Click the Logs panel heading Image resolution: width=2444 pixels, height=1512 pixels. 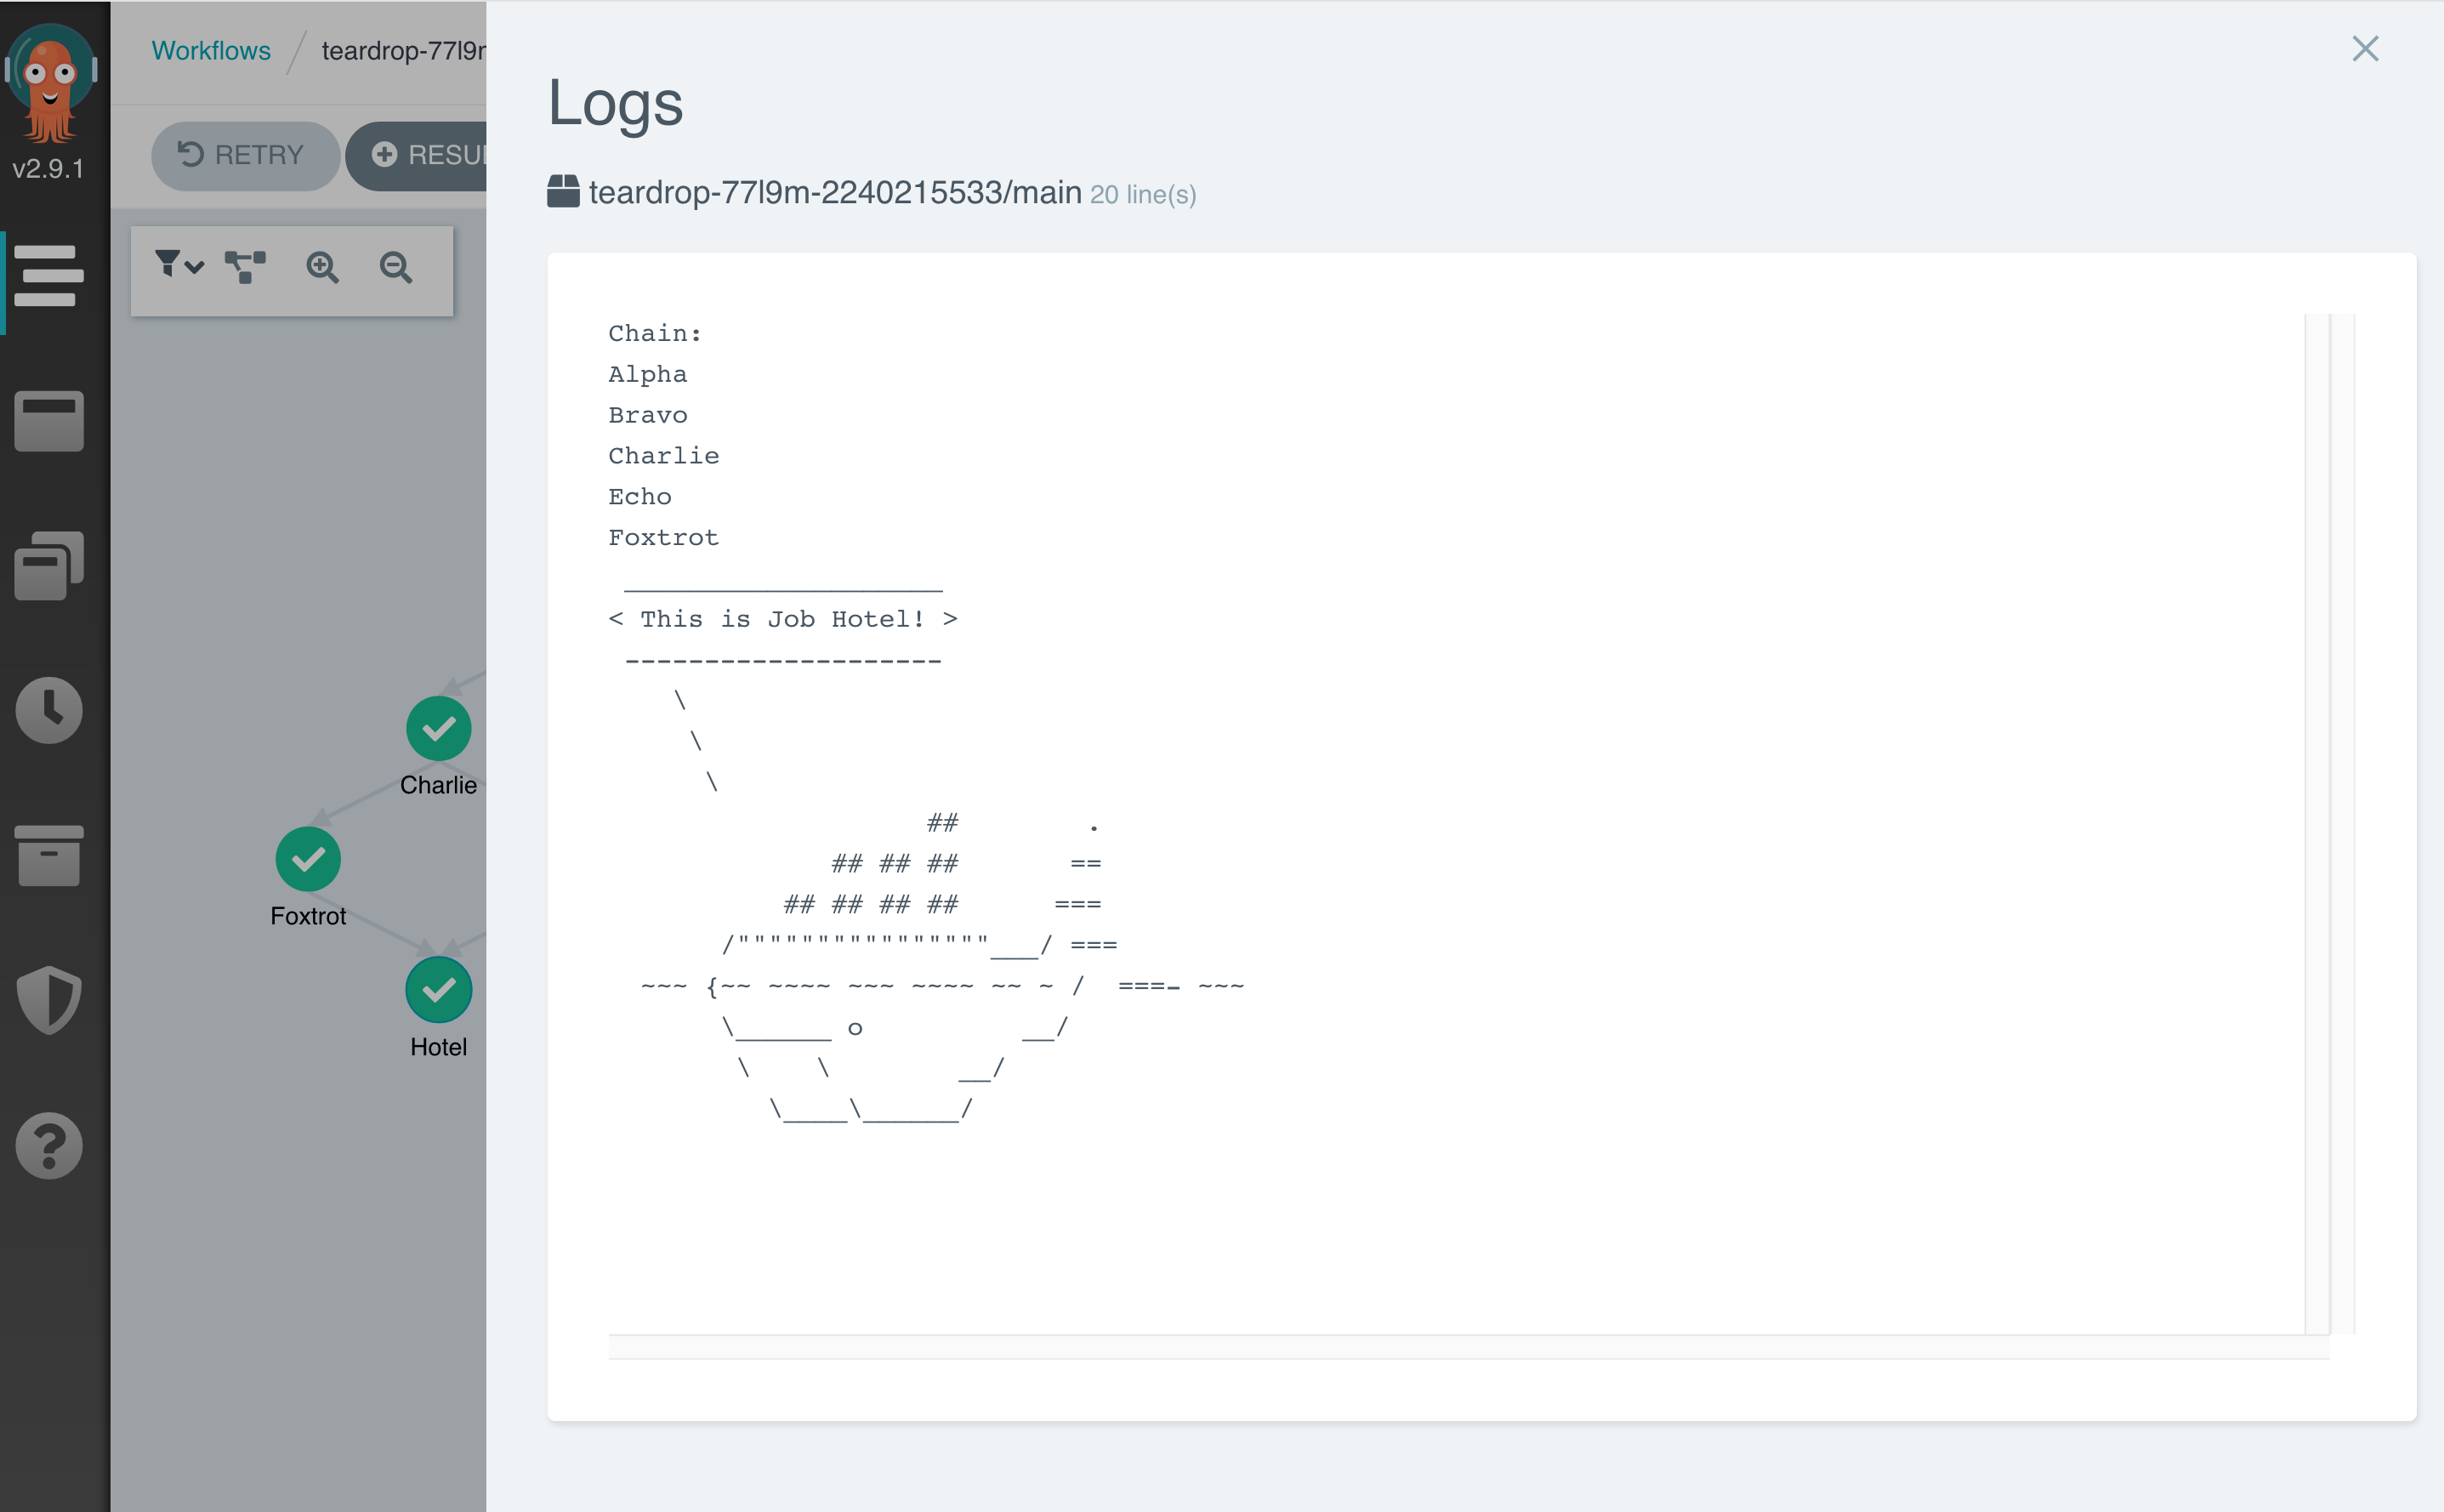(615, 104)
